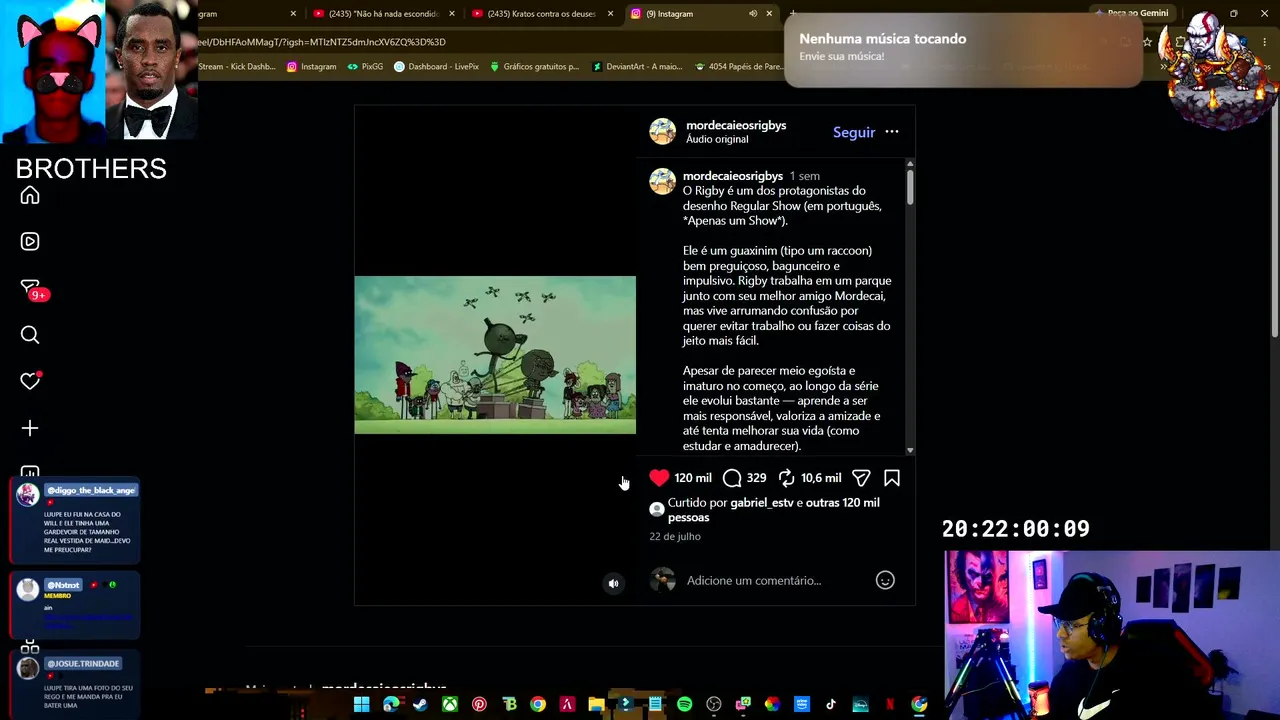Open Spotify from the taskbar
The width and height of the screenshot is (1280, 720).
pyautogui.click(x=684, y=705)
